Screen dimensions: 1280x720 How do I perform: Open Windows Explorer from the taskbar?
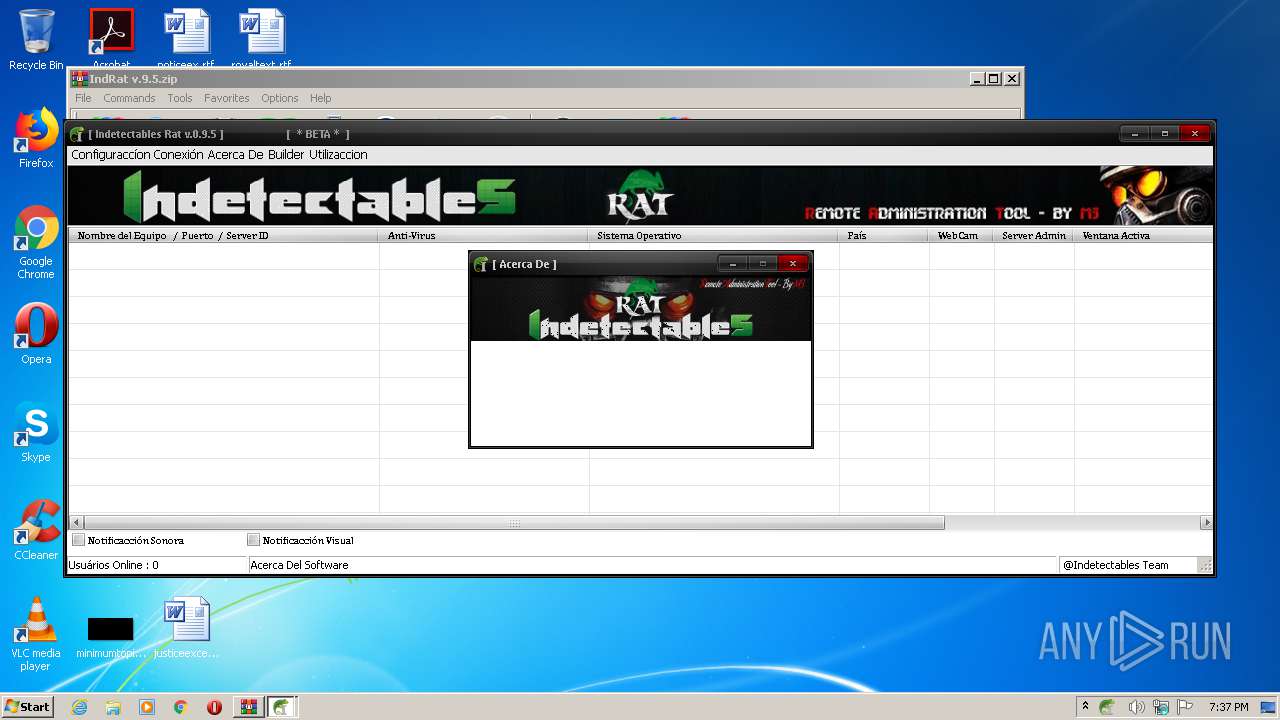tap(113, 707)
